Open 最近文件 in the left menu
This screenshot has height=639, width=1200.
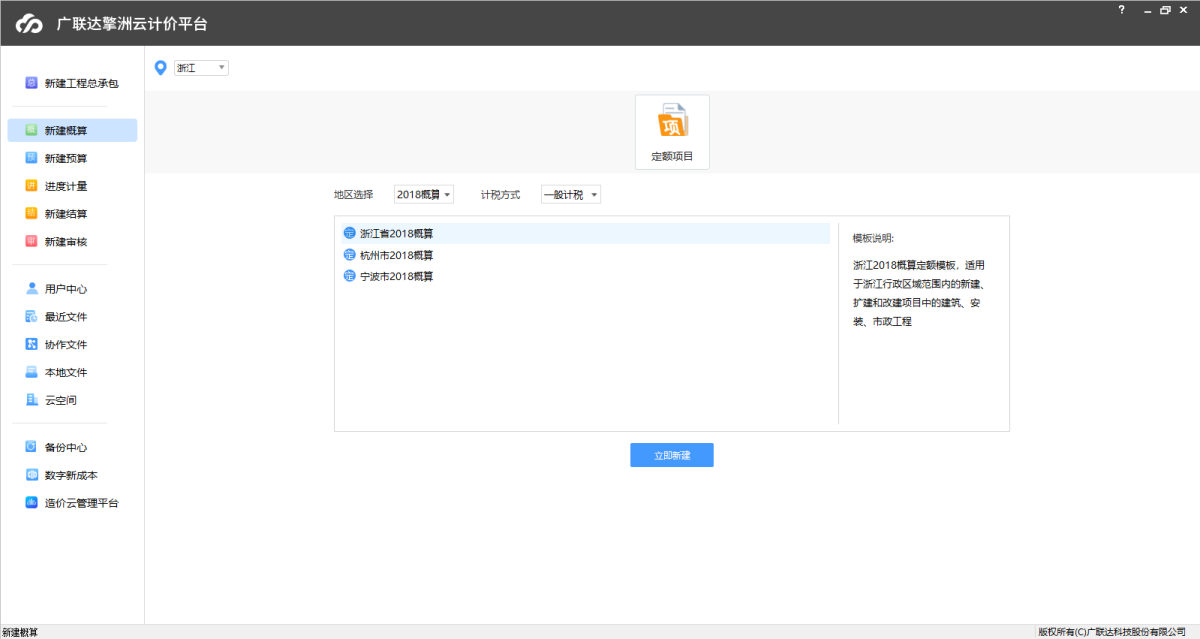[66, 317]
